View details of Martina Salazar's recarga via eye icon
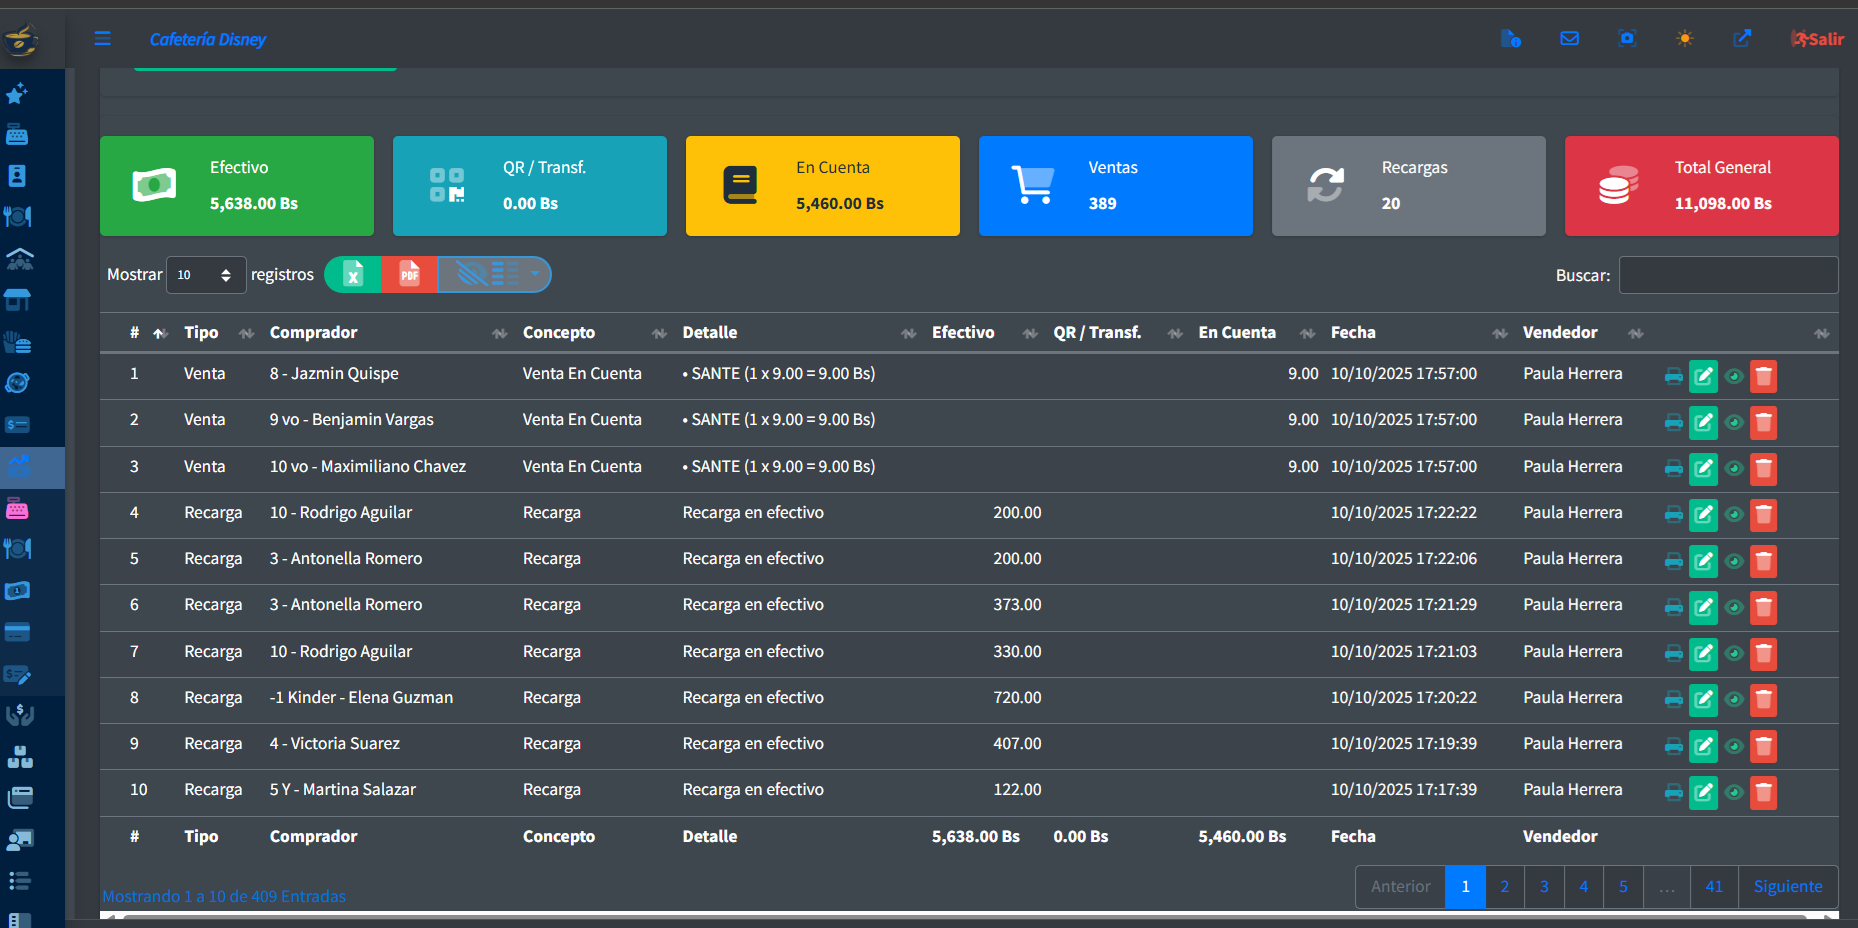The image size is (1858, 928). click(x=1734, y=792)
